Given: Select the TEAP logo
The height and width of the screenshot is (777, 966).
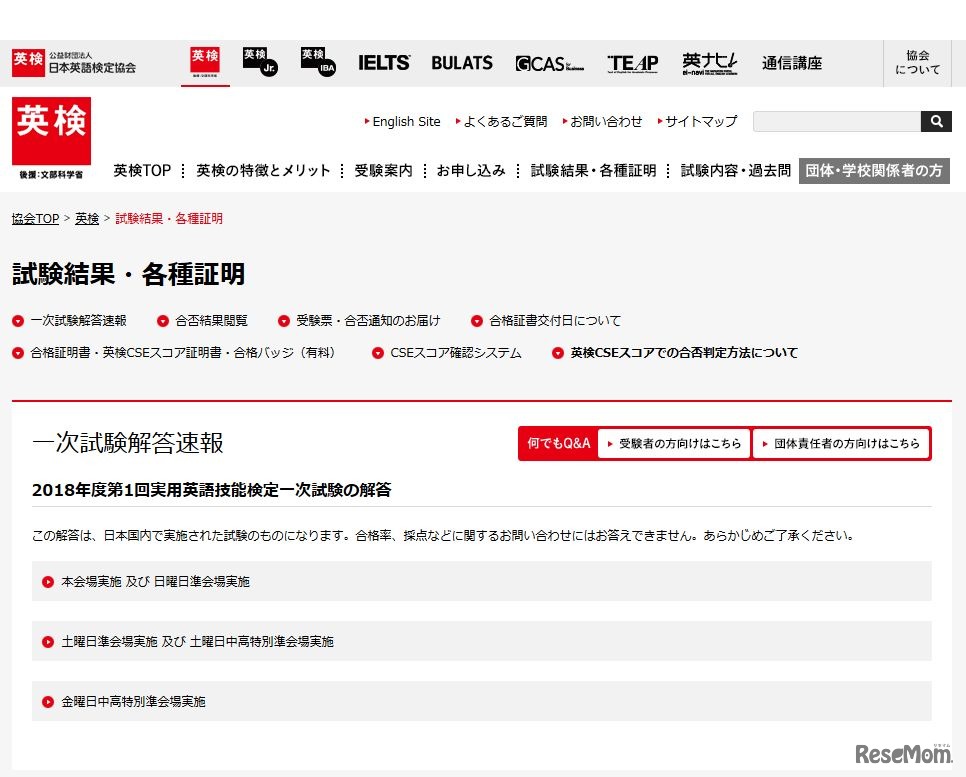Looking at the screenshot, I should [x=632, y=62].
